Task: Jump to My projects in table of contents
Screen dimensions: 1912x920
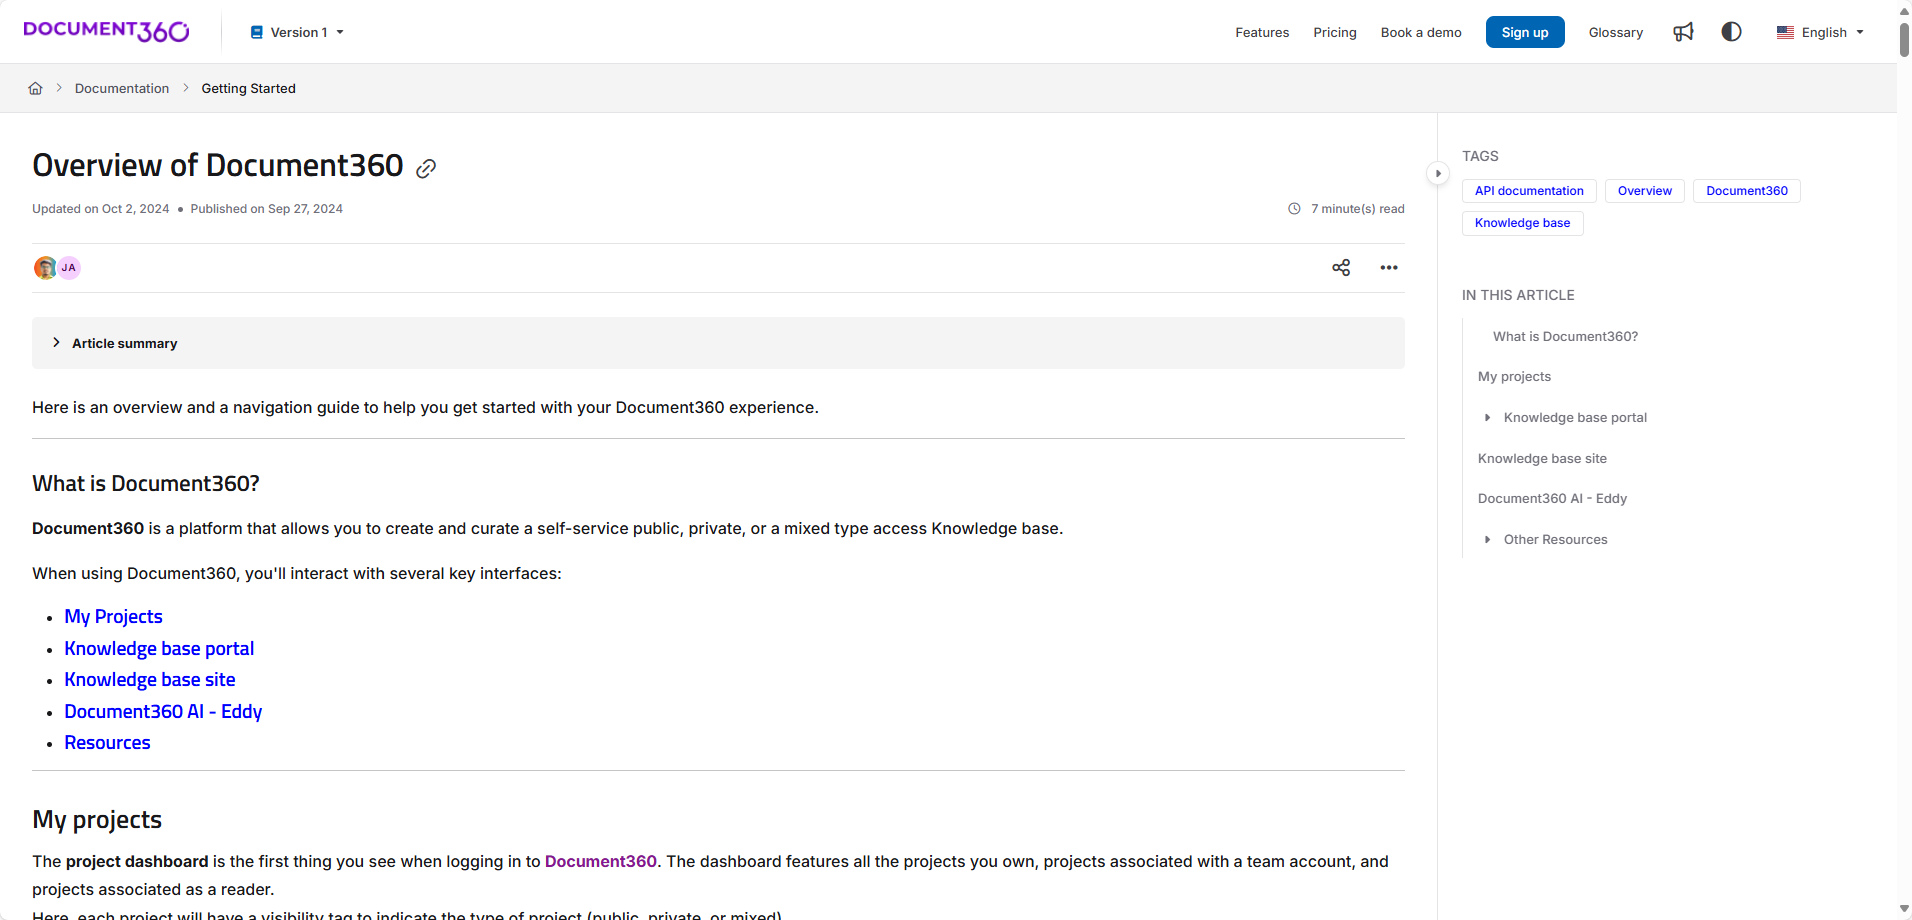Action: pyautogui.click(x=1514, y=376)
